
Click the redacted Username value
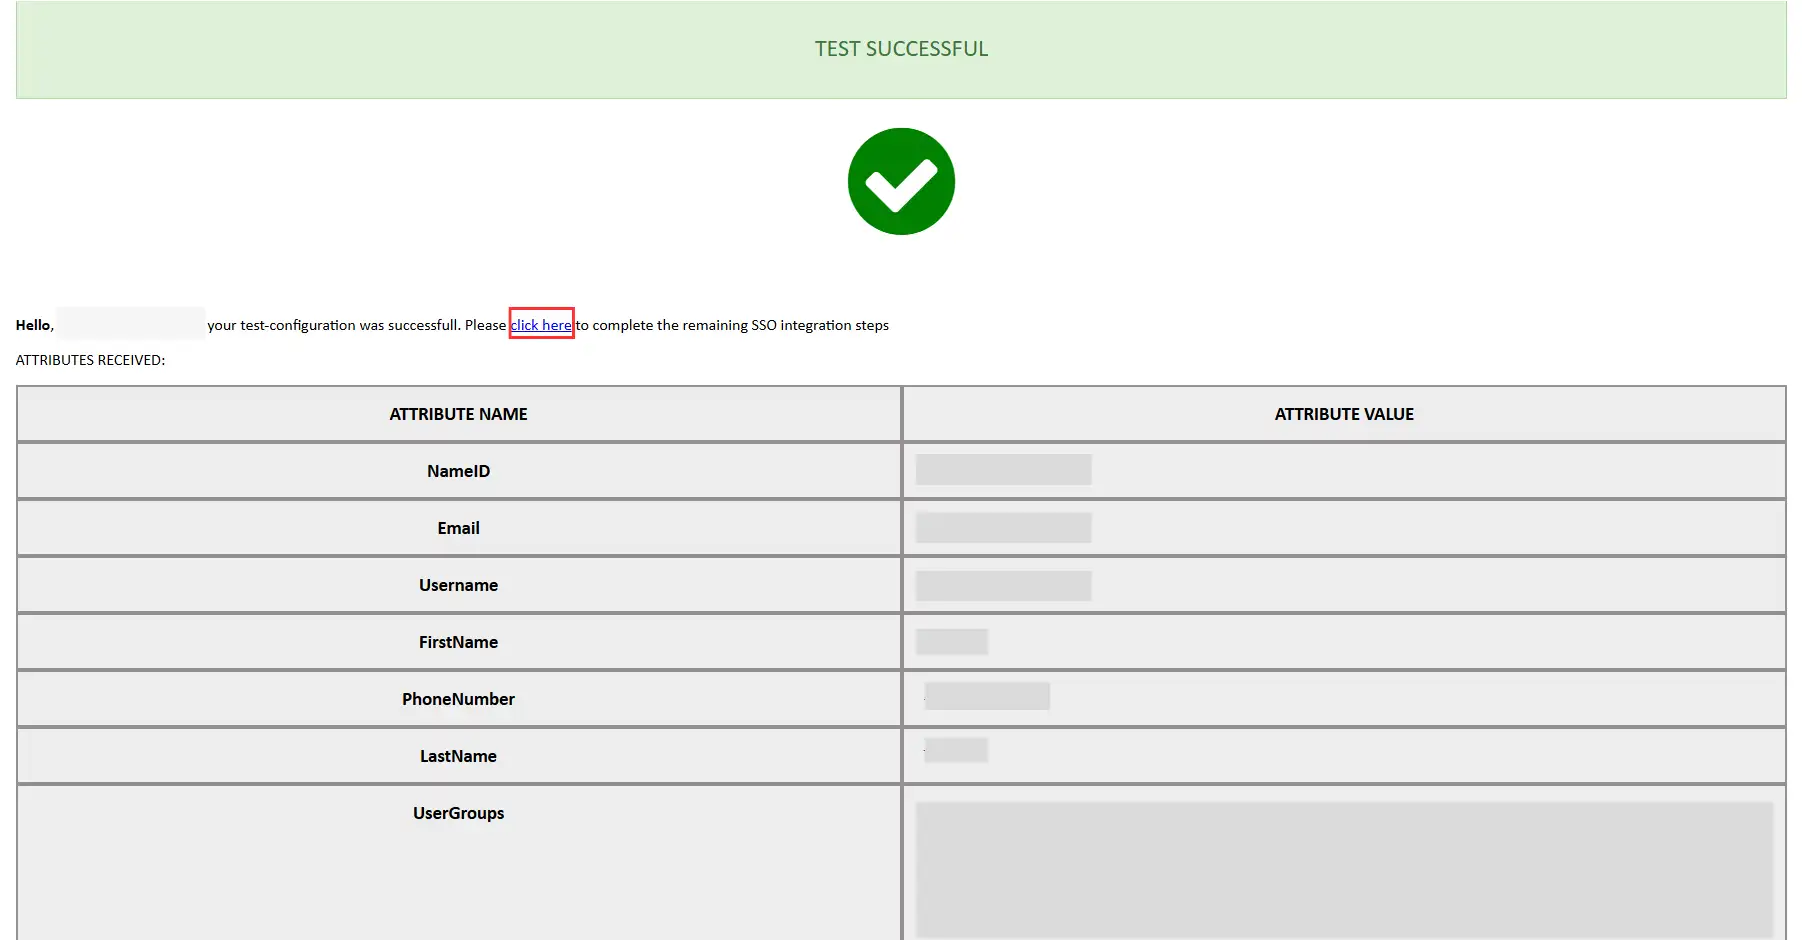[1003, 585]
